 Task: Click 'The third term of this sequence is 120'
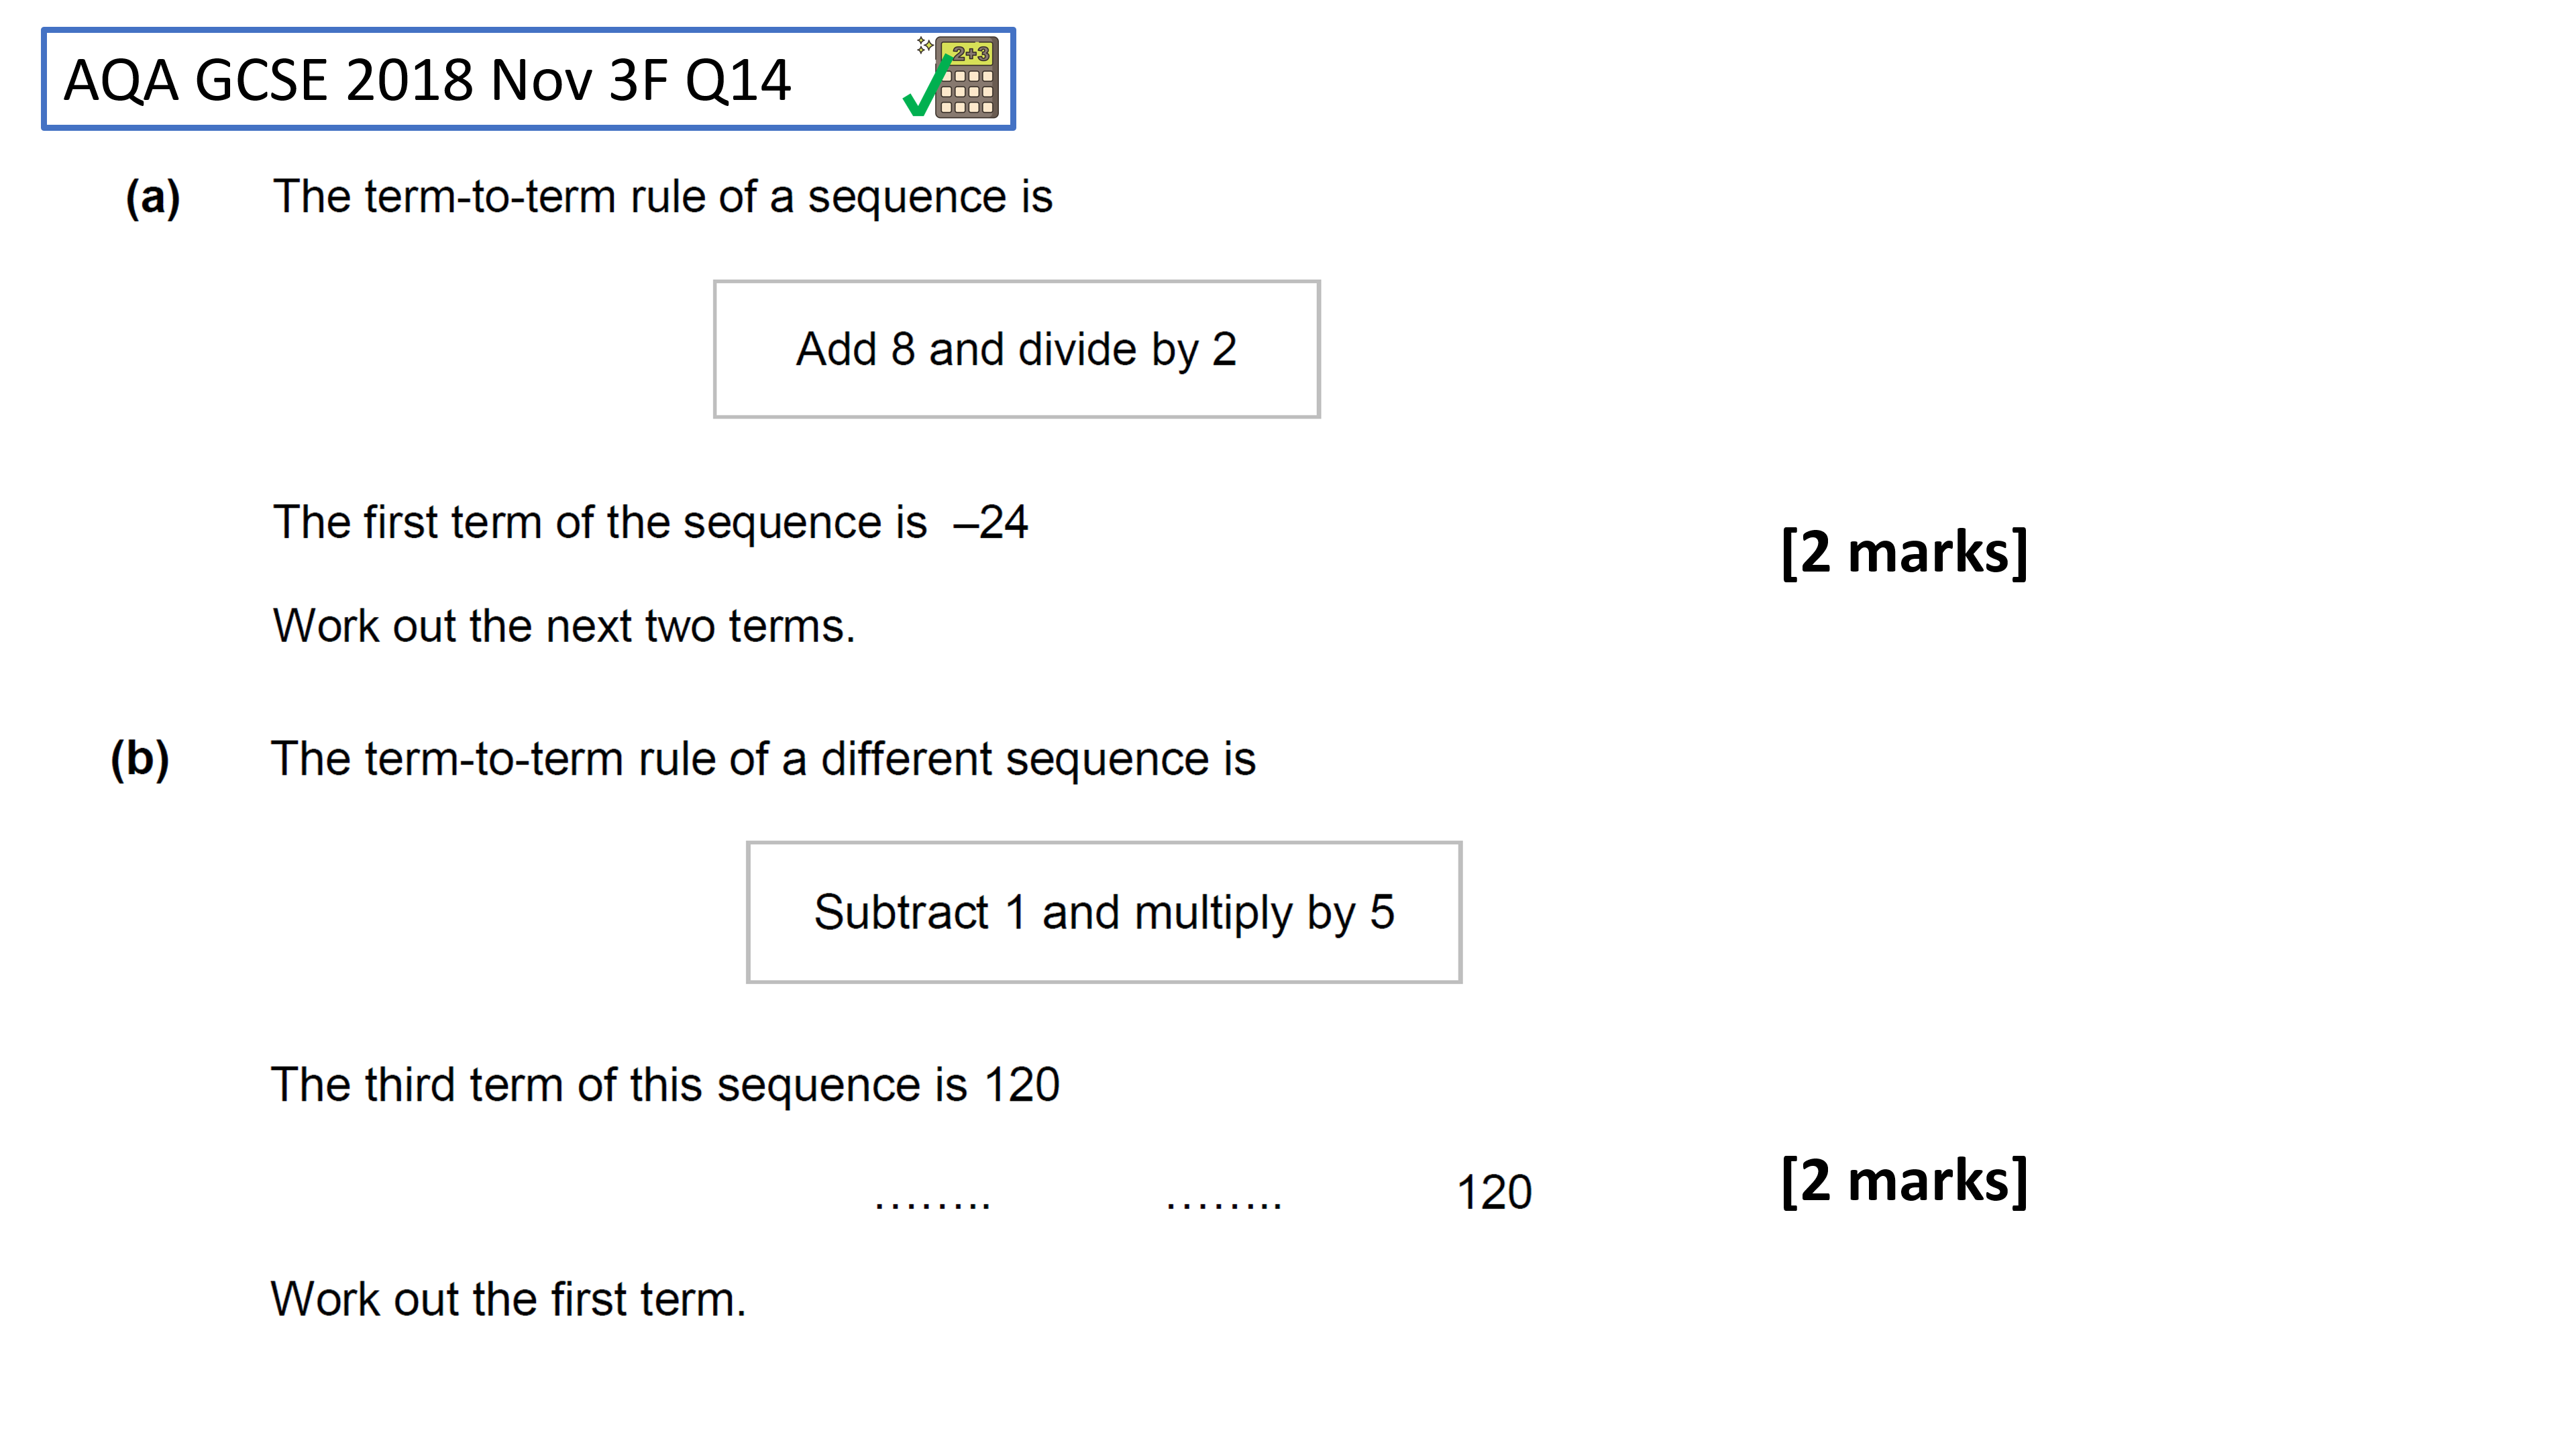(x=665, y=1086)
